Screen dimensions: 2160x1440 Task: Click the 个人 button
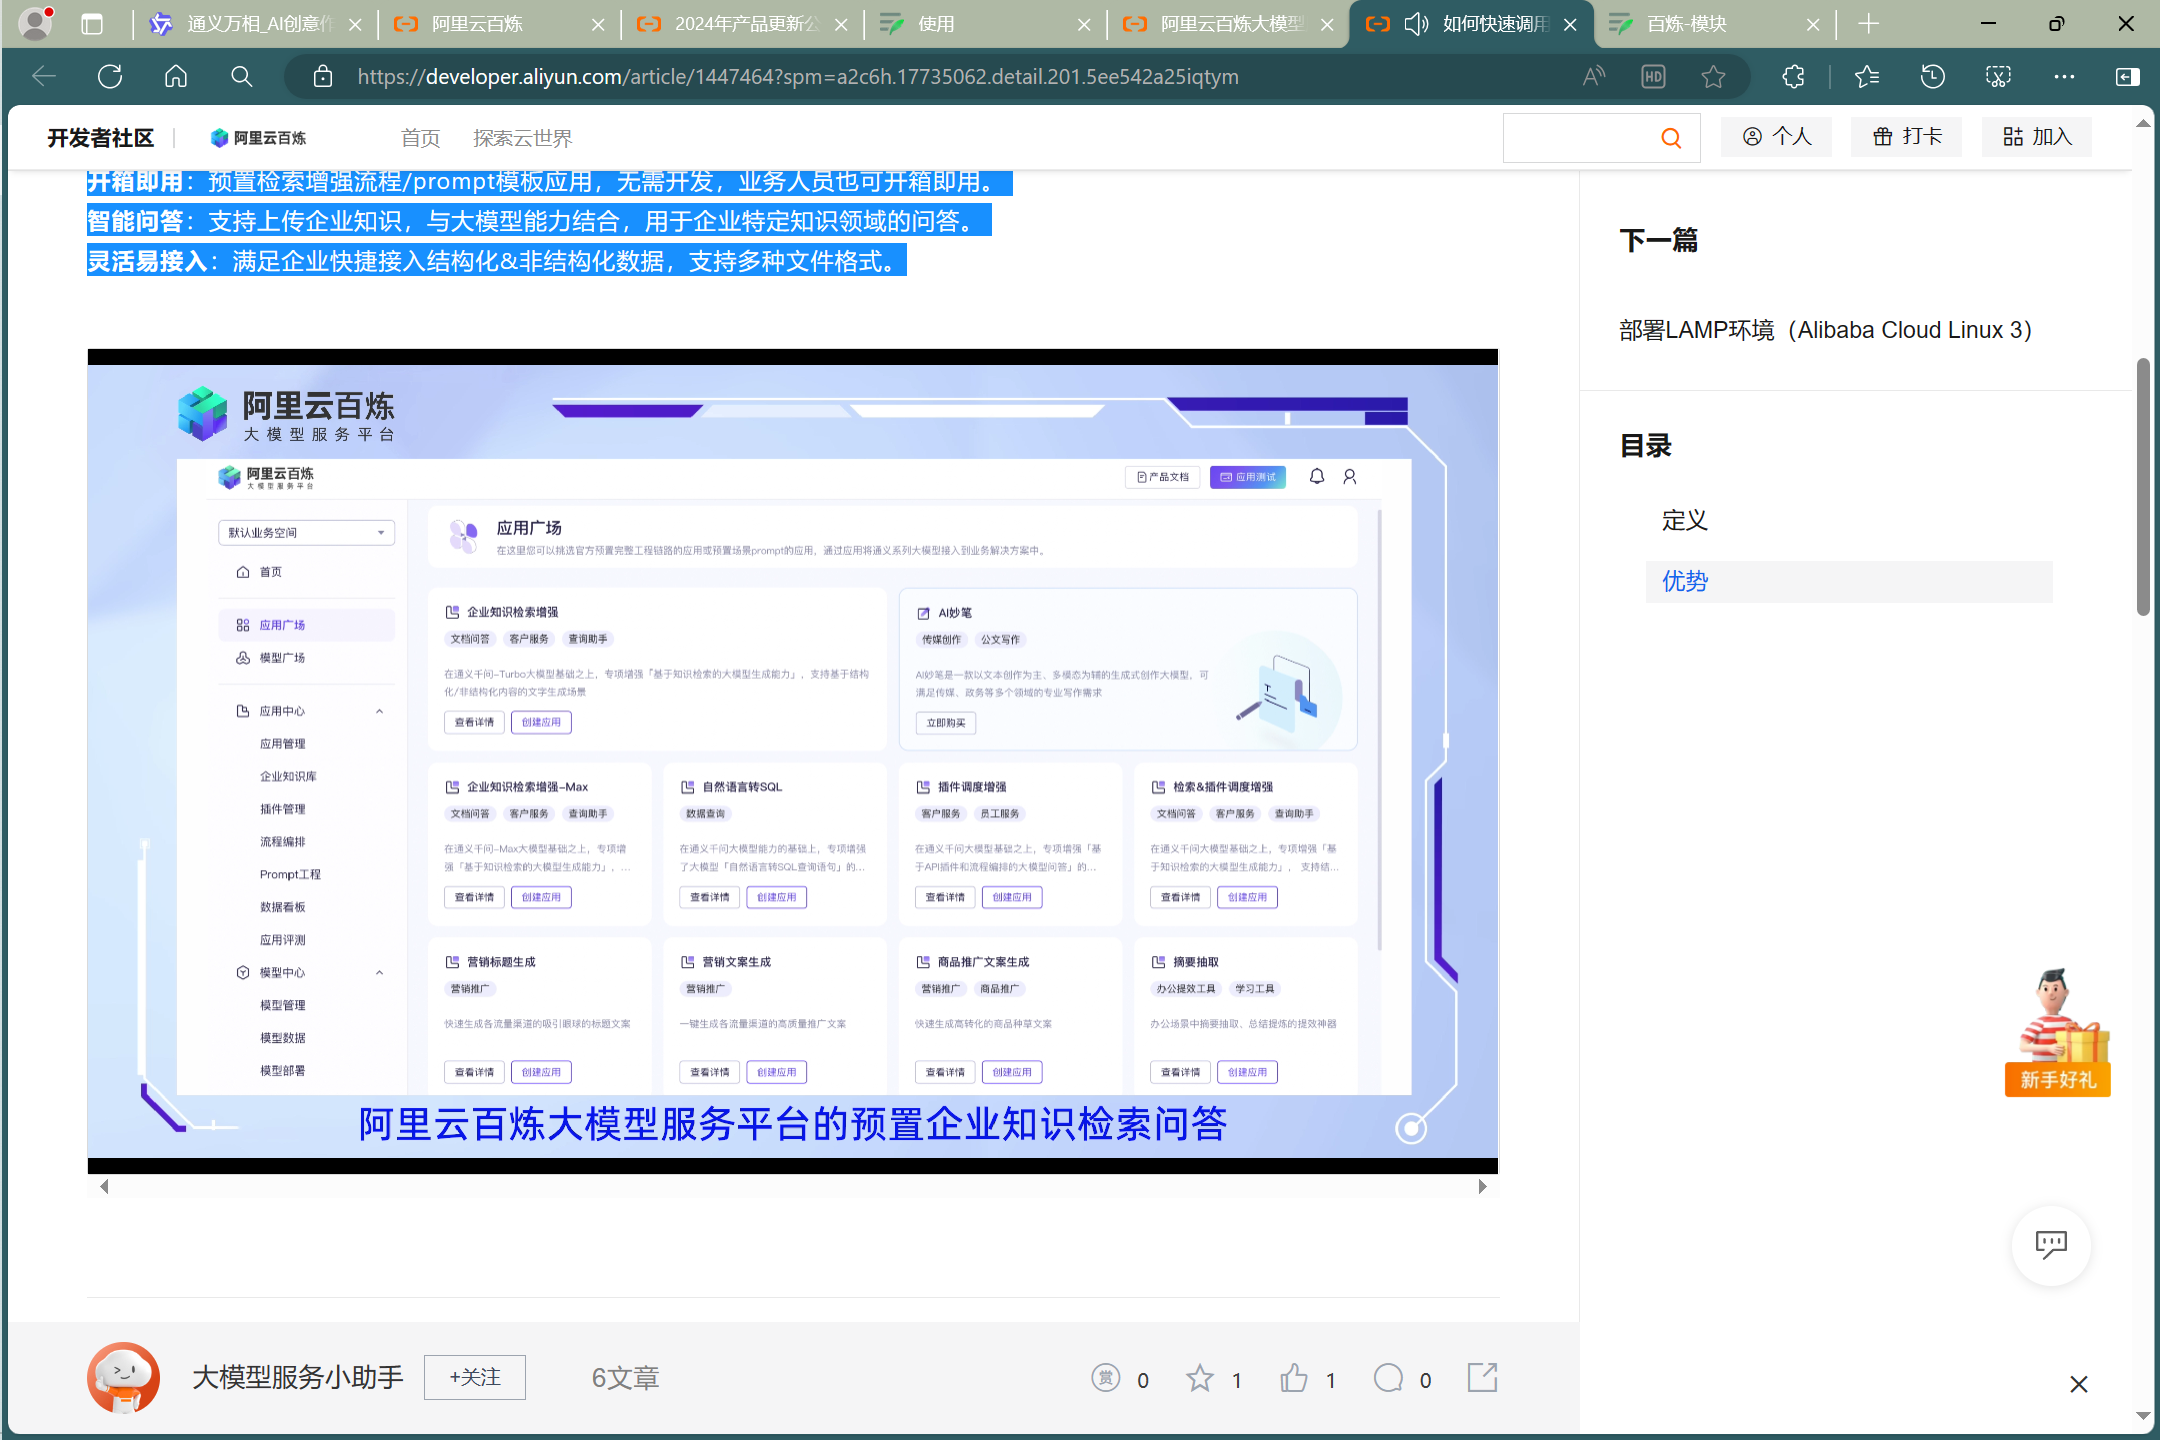1776,137
